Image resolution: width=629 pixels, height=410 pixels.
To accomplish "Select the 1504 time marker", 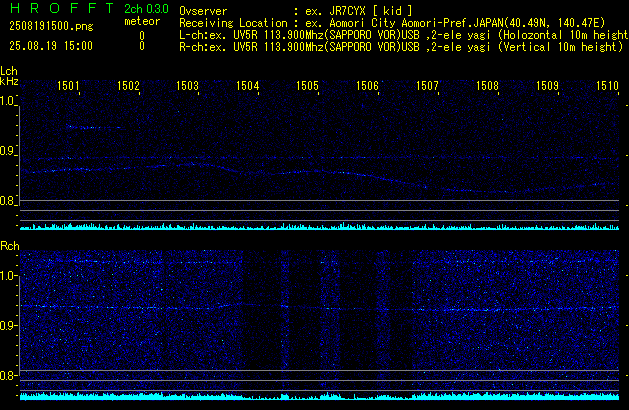I will point(248,86).
